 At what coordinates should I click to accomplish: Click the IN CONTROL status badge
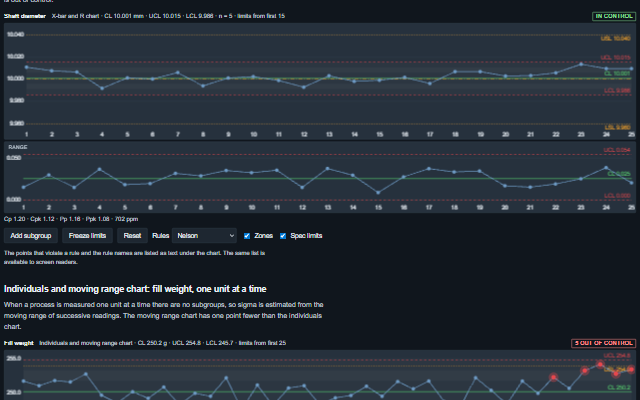click(614, 16)
